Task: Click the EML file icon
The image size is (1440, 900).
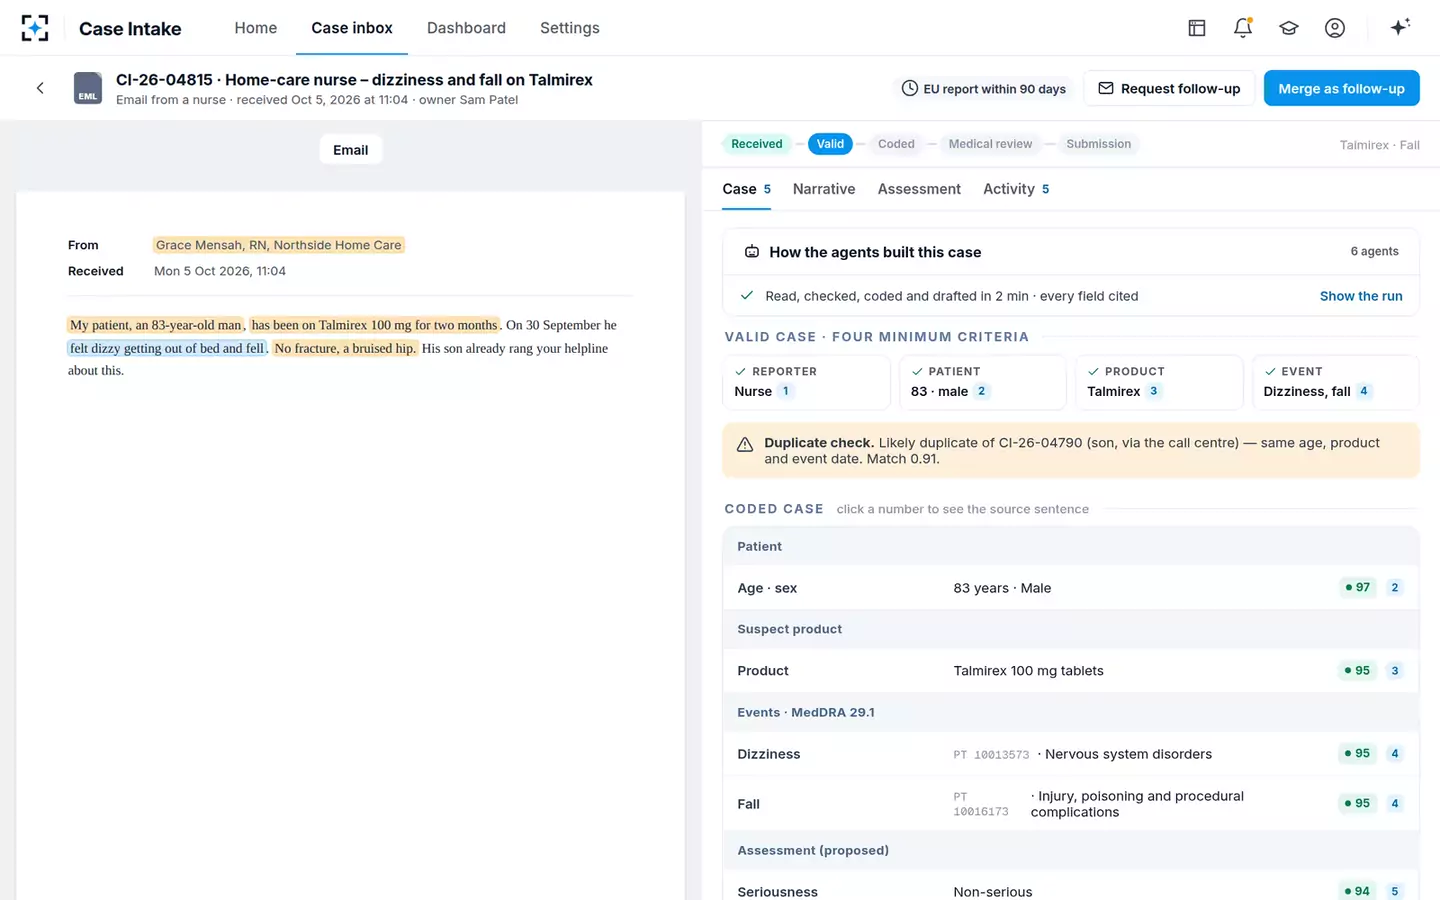Action: [88, 88]
